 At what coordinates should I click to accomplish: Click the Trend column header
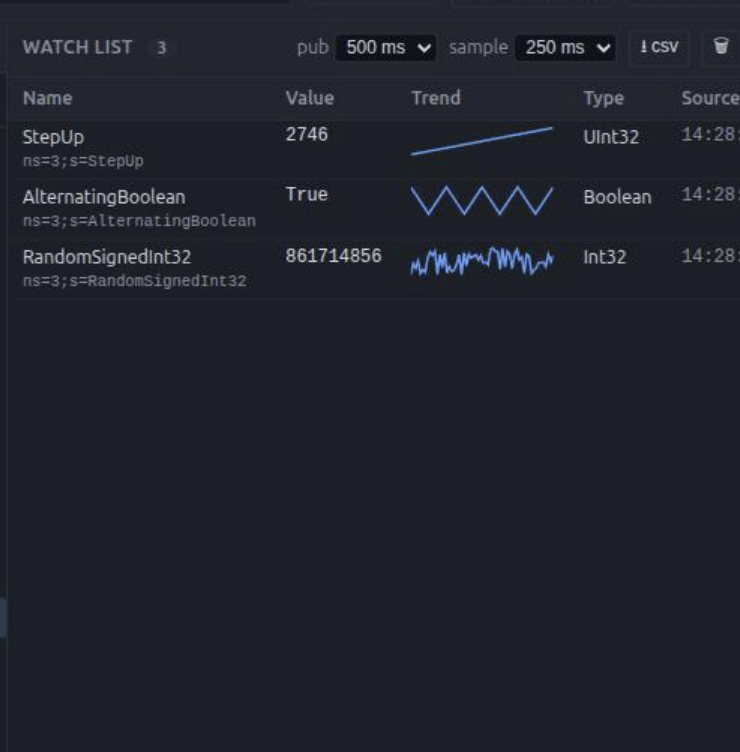point(436,98)
